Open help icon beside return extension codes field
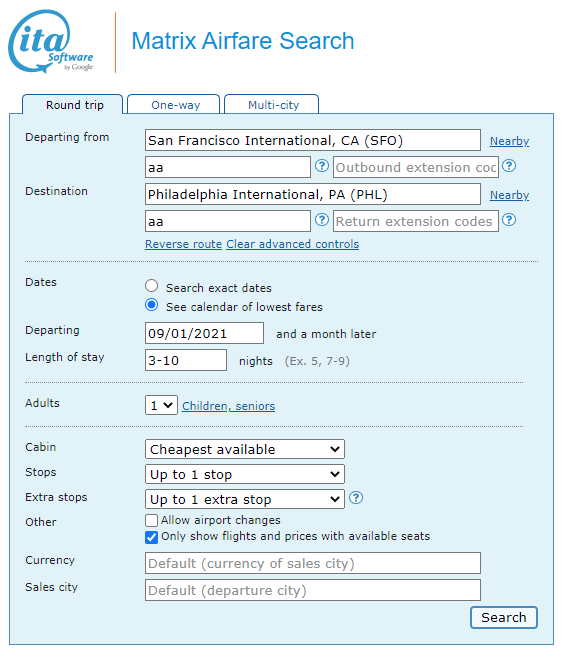 509,220
